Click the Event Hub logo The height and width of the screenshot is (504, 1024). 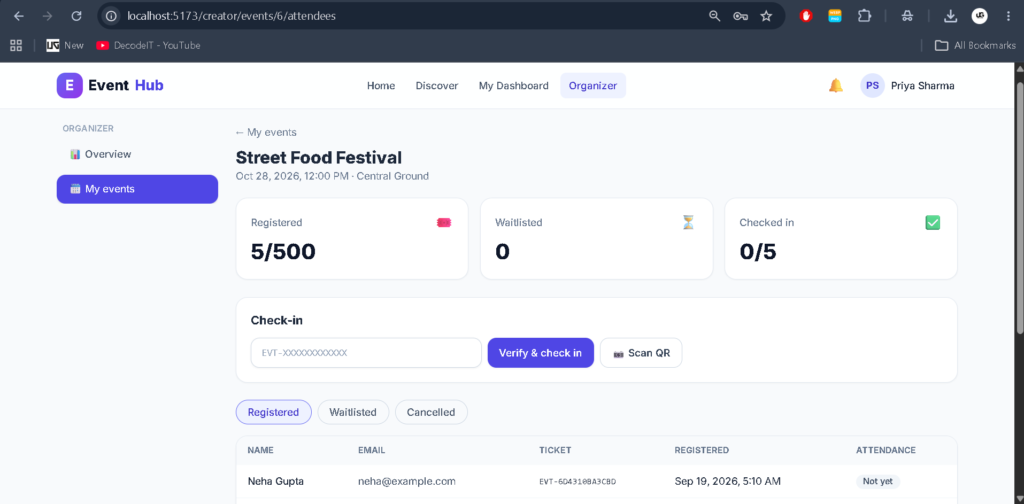[x=110, y=85]
